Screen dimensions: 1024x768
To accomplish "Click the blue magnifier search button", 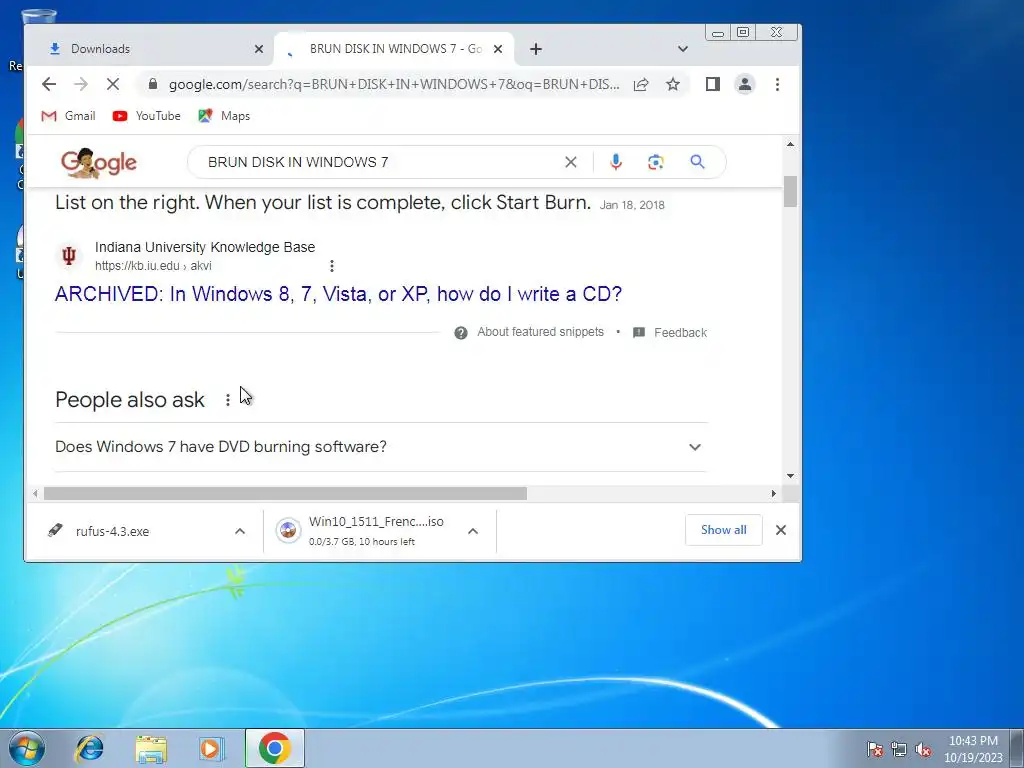I will point(697,162).
